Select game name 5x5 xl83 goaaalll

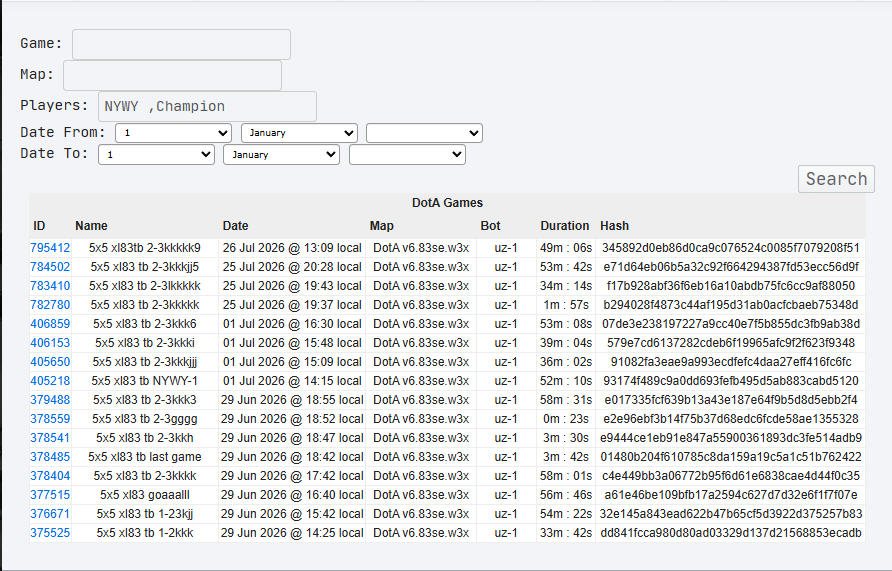[145, 495]
